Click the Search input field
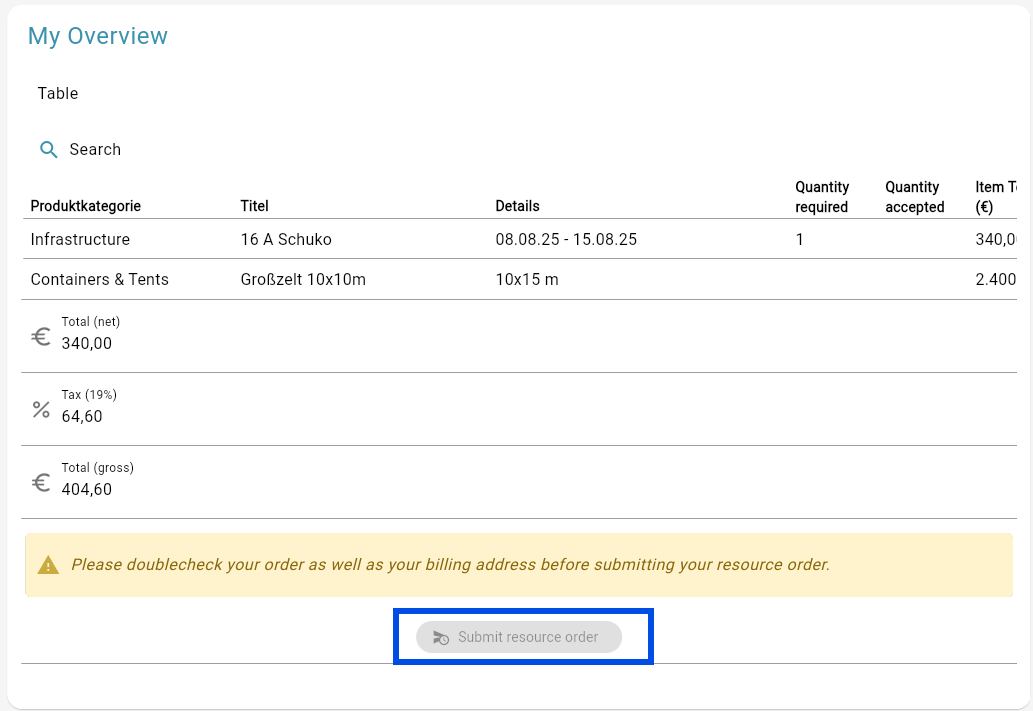Viewport: 1033px width, 711px height. (x=95, y=150)
